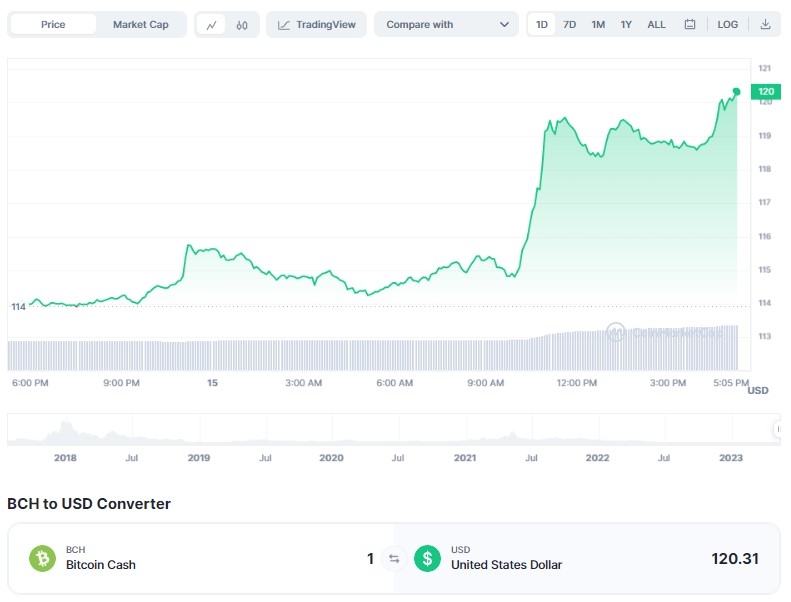This screenshot has width=791, height=602.
Task: Click the United States Dollar name
Action: 506,565
